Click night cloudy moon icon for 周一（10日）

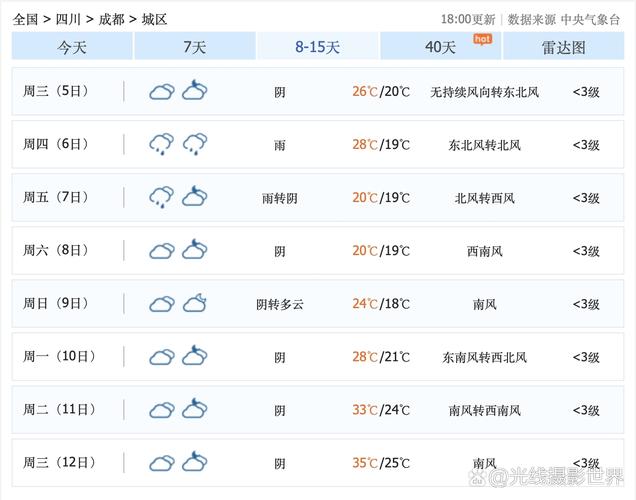tap(195, 355)
